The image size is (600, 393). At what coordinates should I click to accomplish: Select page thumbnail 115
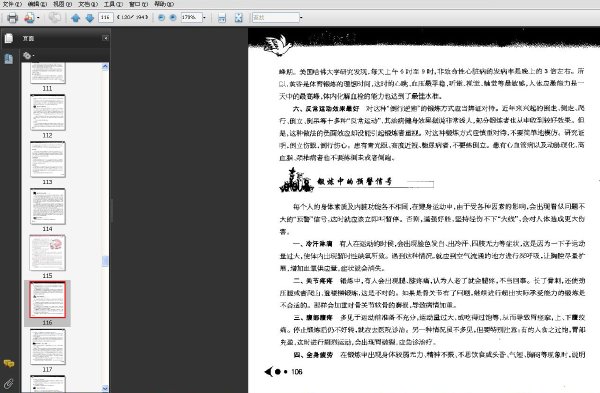[47, 253]
